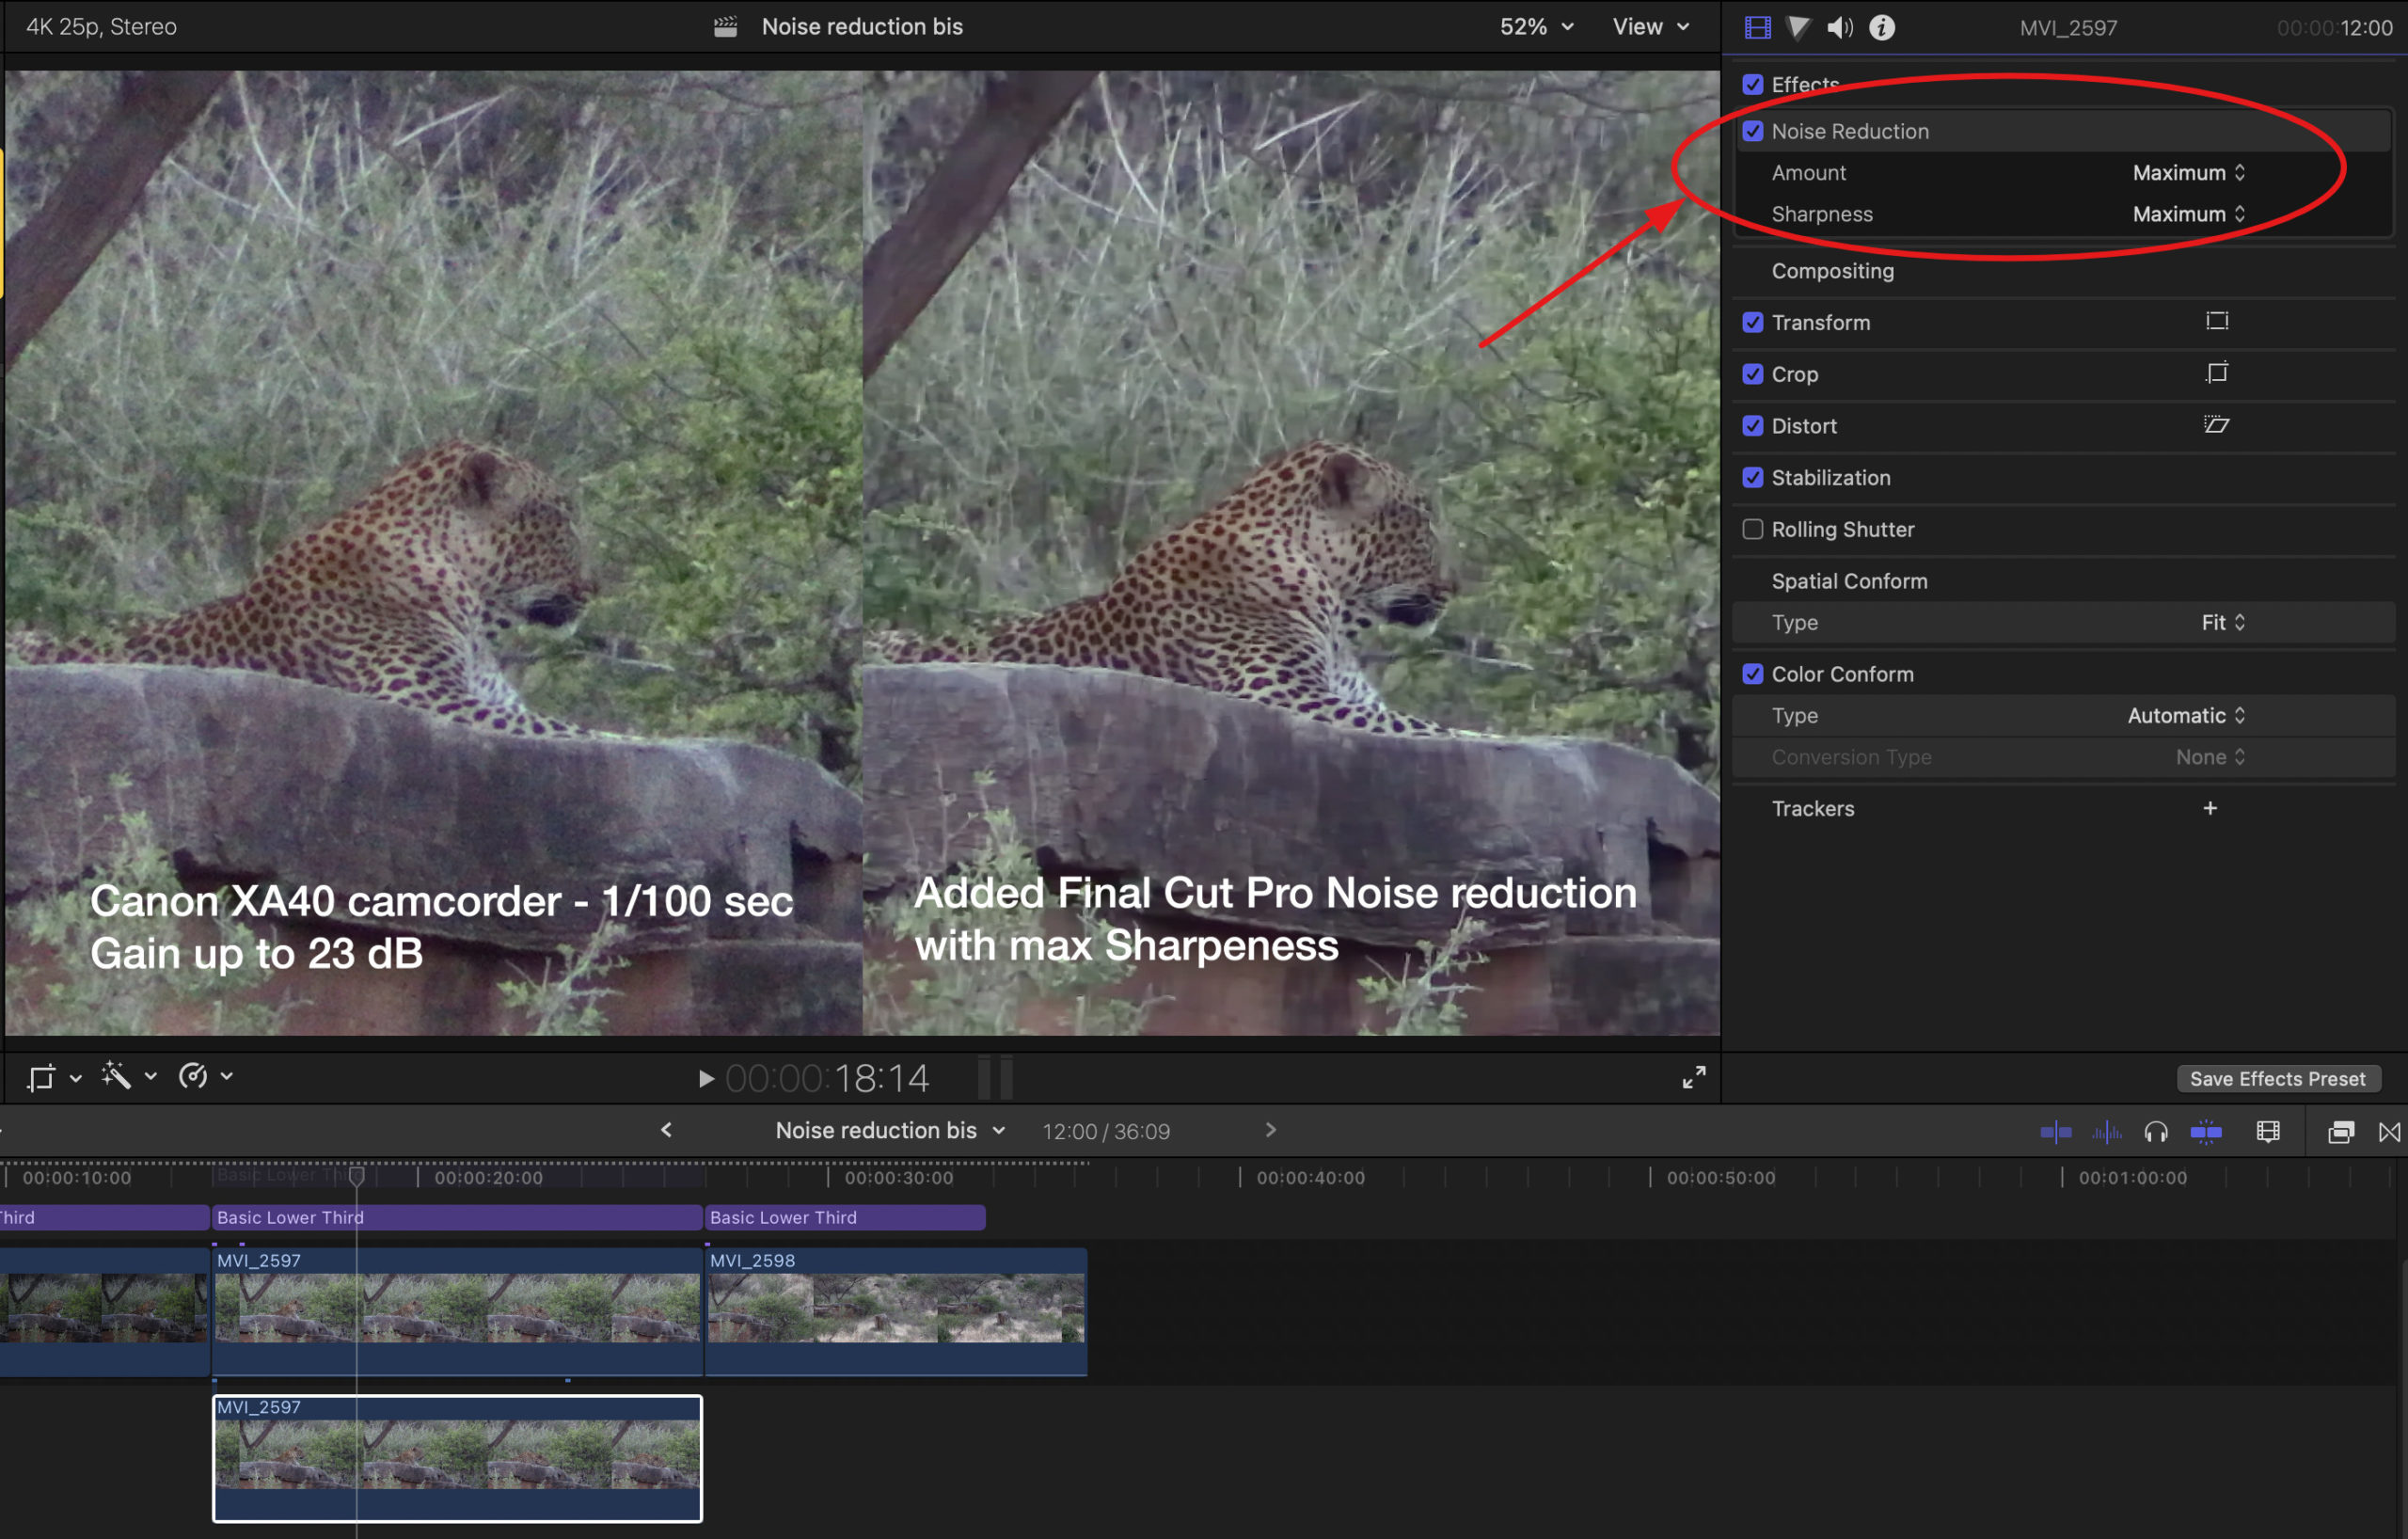Click the Distort onscreen controls icon

[2216, 425]
